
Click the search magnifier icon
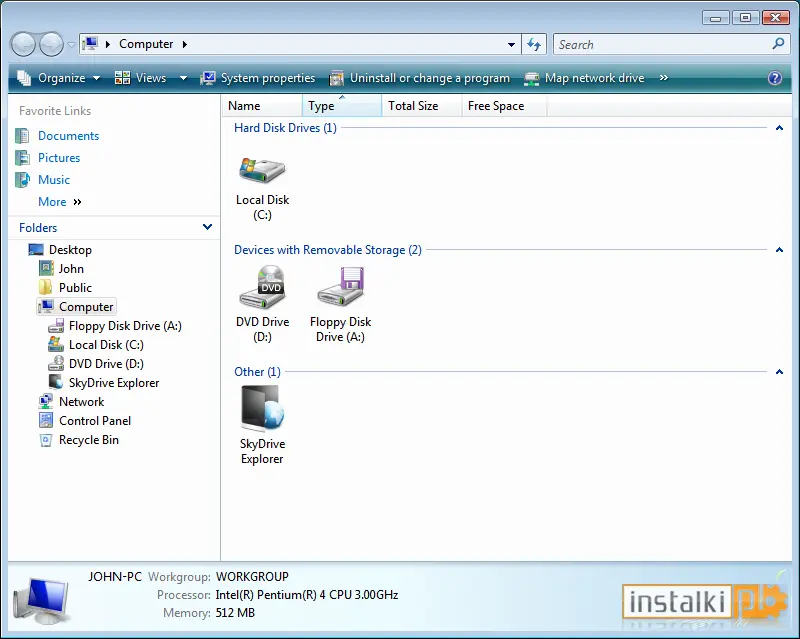coord(778,44)
